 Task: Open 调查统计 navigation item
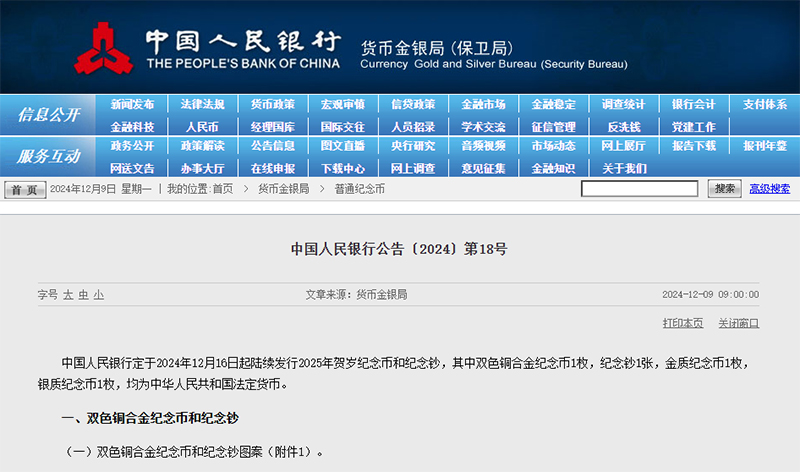point(623,104)
